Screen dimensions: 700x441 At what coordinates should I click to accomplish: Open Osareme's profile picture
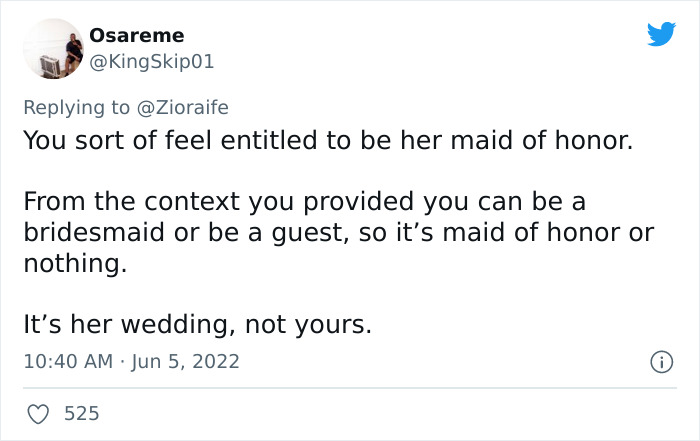(x=50, y=48)
